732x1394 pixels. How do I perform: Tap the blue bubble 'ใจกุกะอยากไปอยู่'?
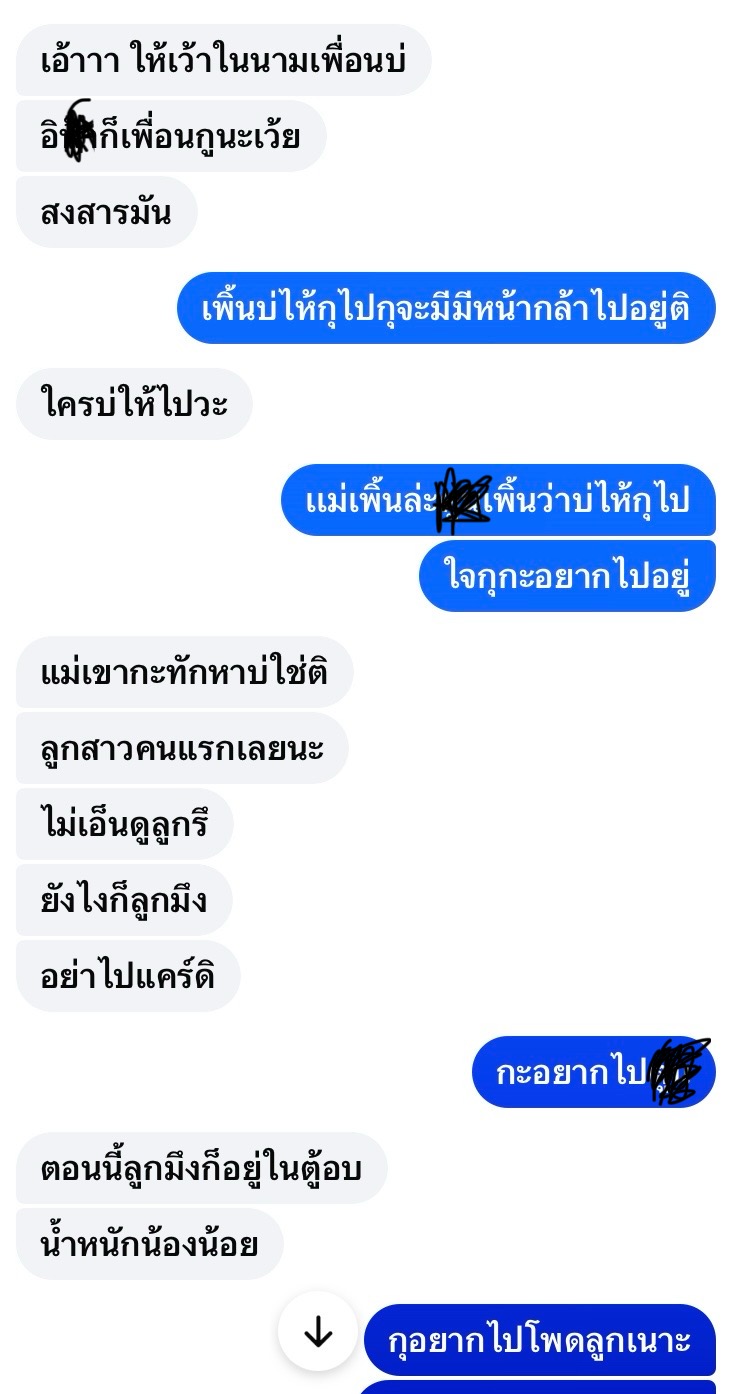coord(567,576)
